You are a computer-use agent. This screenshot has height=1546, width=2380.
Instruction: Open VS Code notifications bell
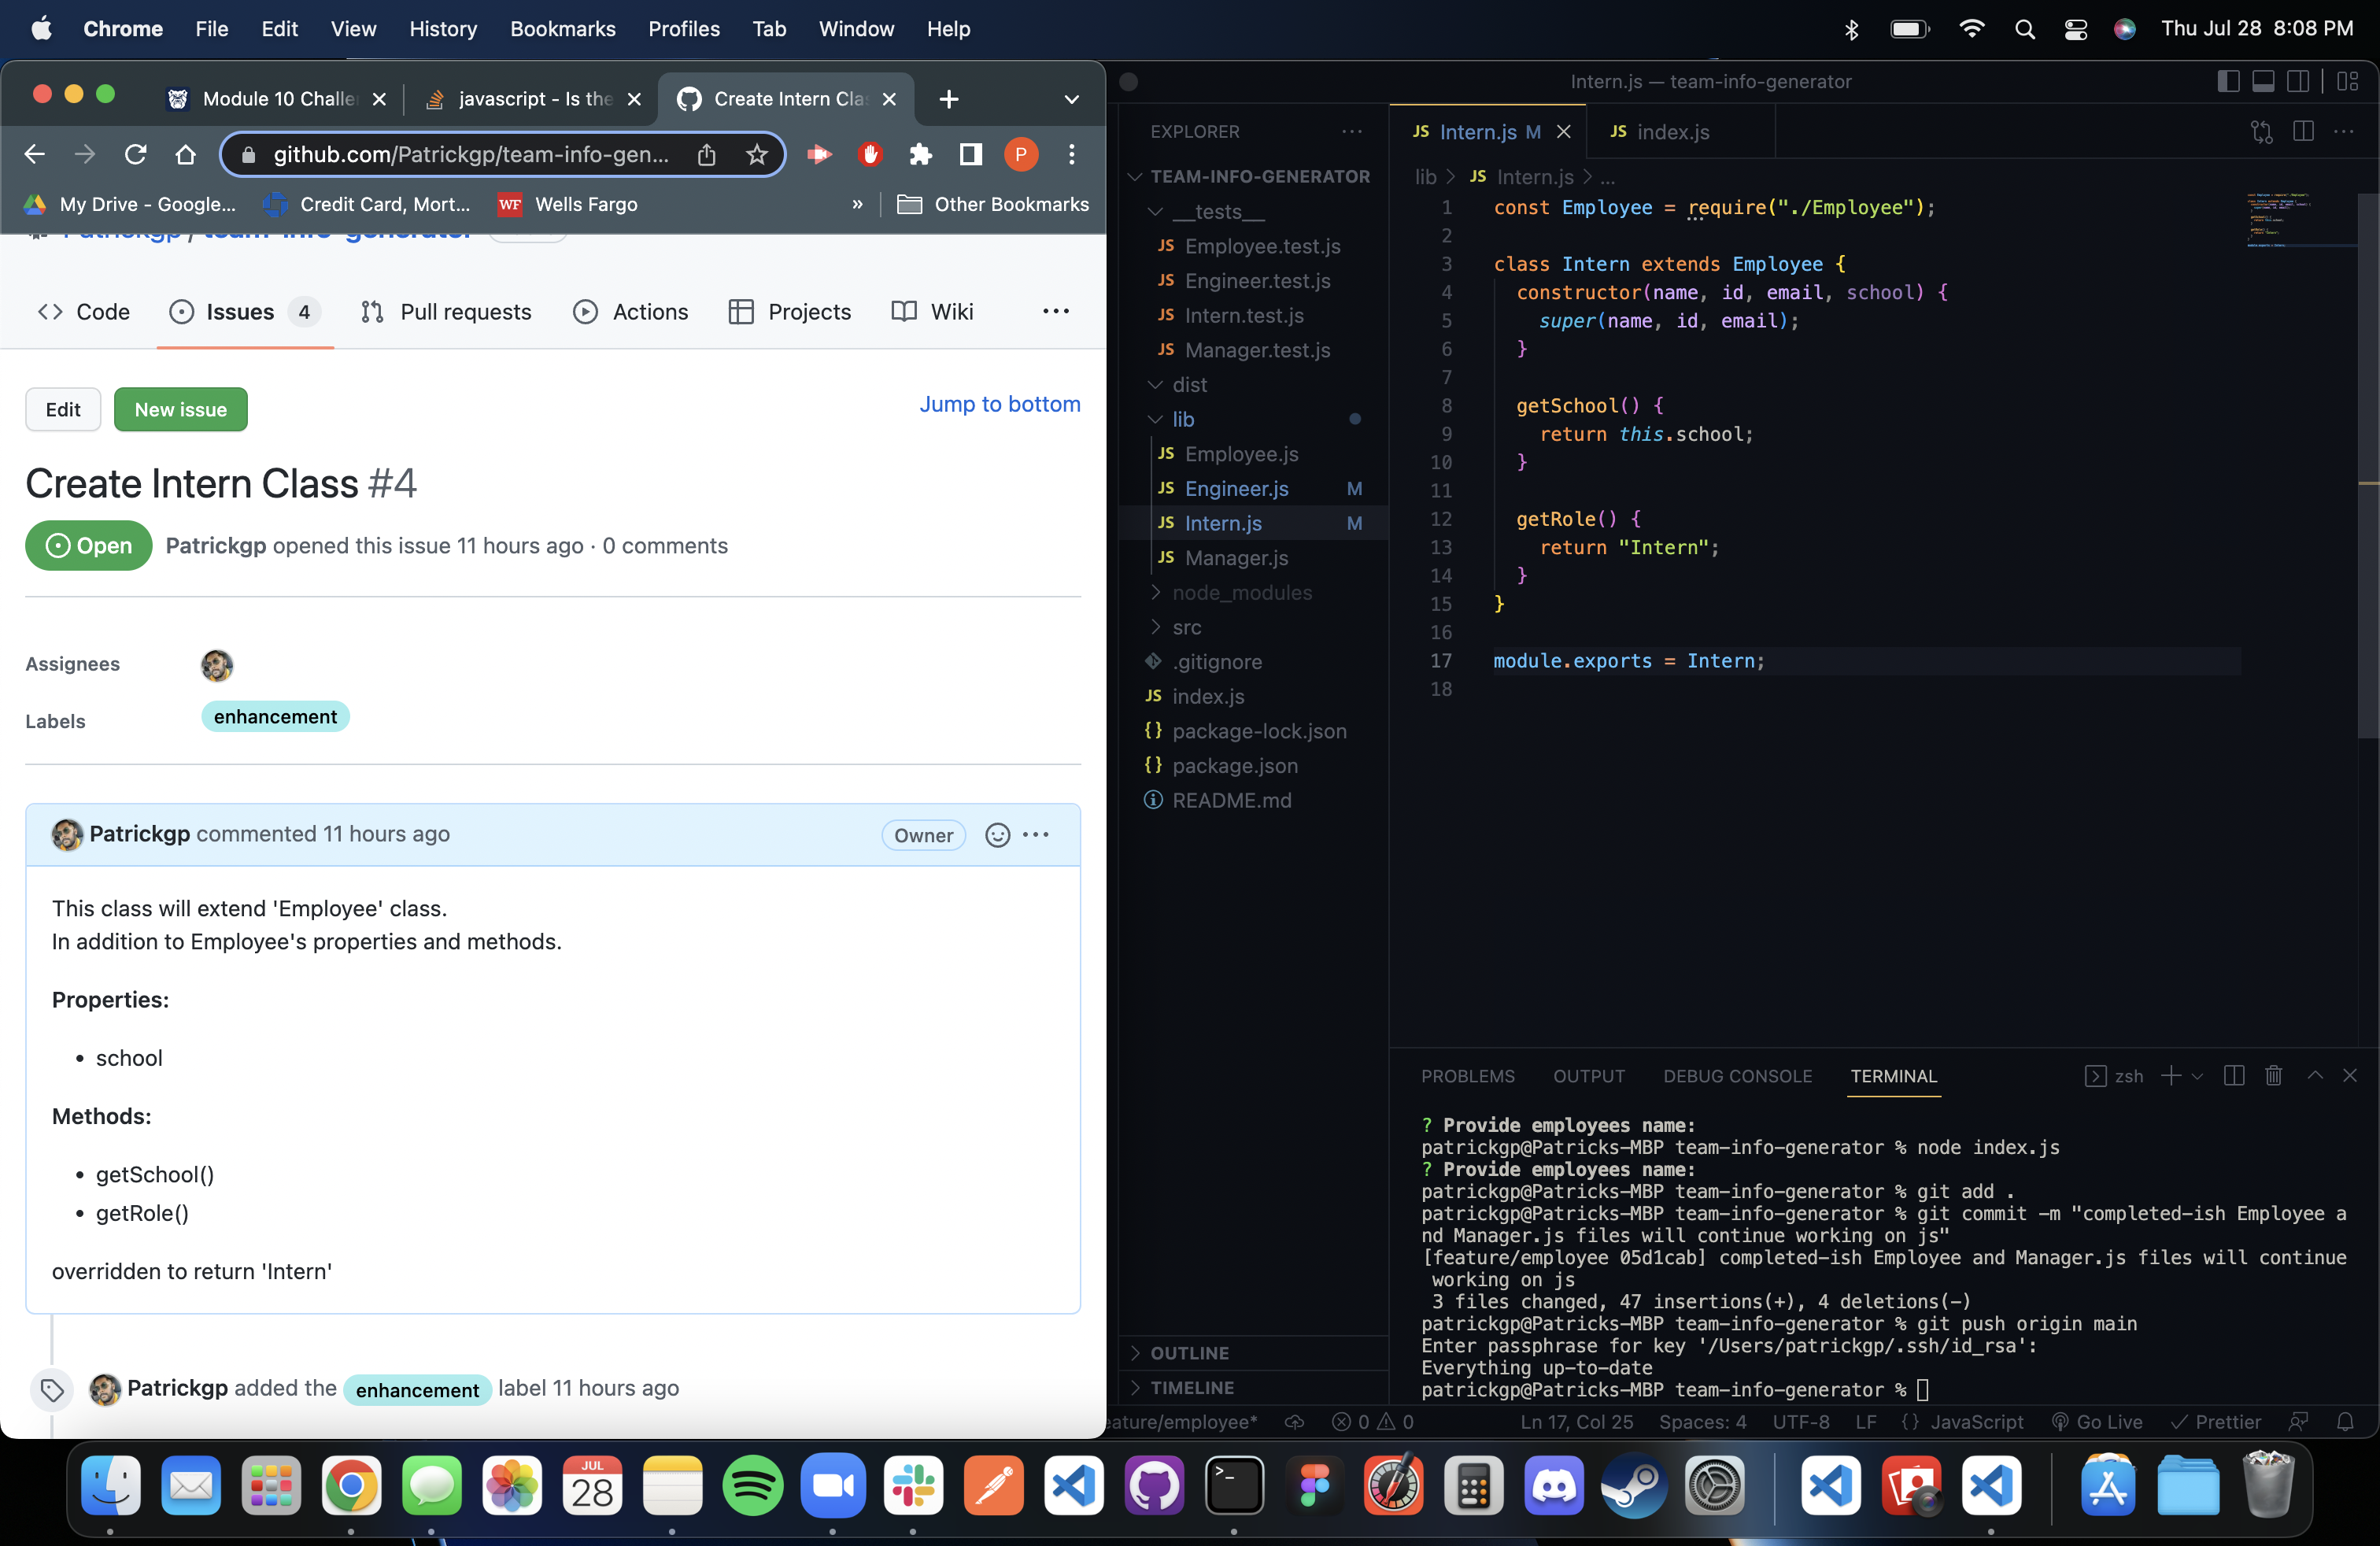[2345, 1421]
